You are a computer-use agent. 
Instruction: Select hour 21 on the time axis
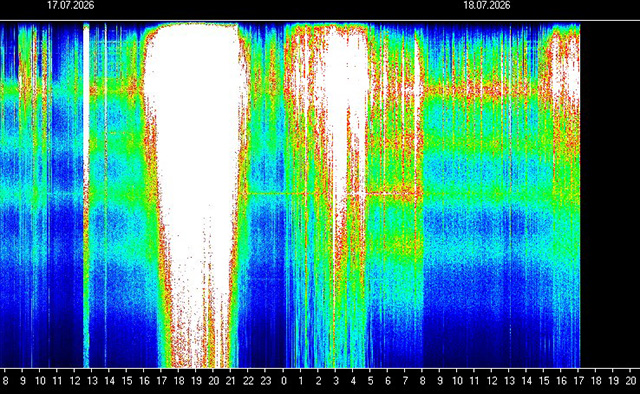[x=231, y=381]
